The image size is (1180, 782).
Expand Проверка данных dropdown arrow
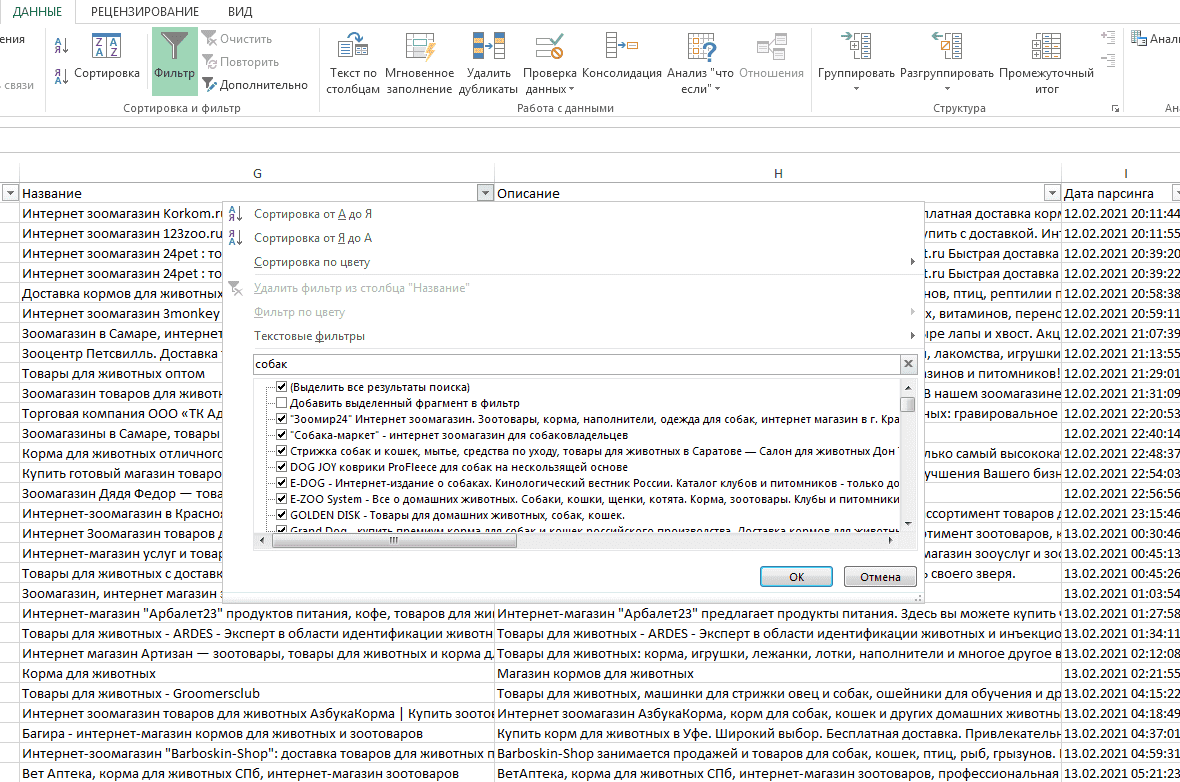click(x=571, y=90)
